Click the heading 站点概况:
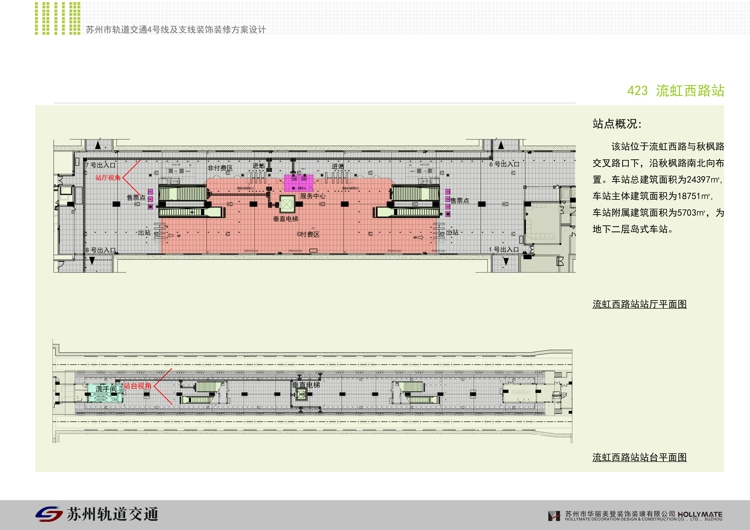 [617, 124]
